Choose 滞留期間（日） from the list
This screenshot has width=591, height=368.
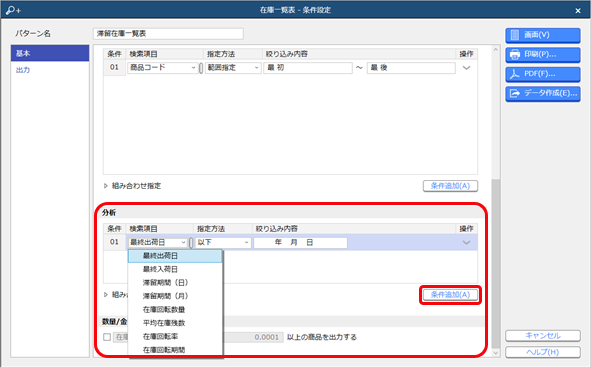click(x=175, y=283)
